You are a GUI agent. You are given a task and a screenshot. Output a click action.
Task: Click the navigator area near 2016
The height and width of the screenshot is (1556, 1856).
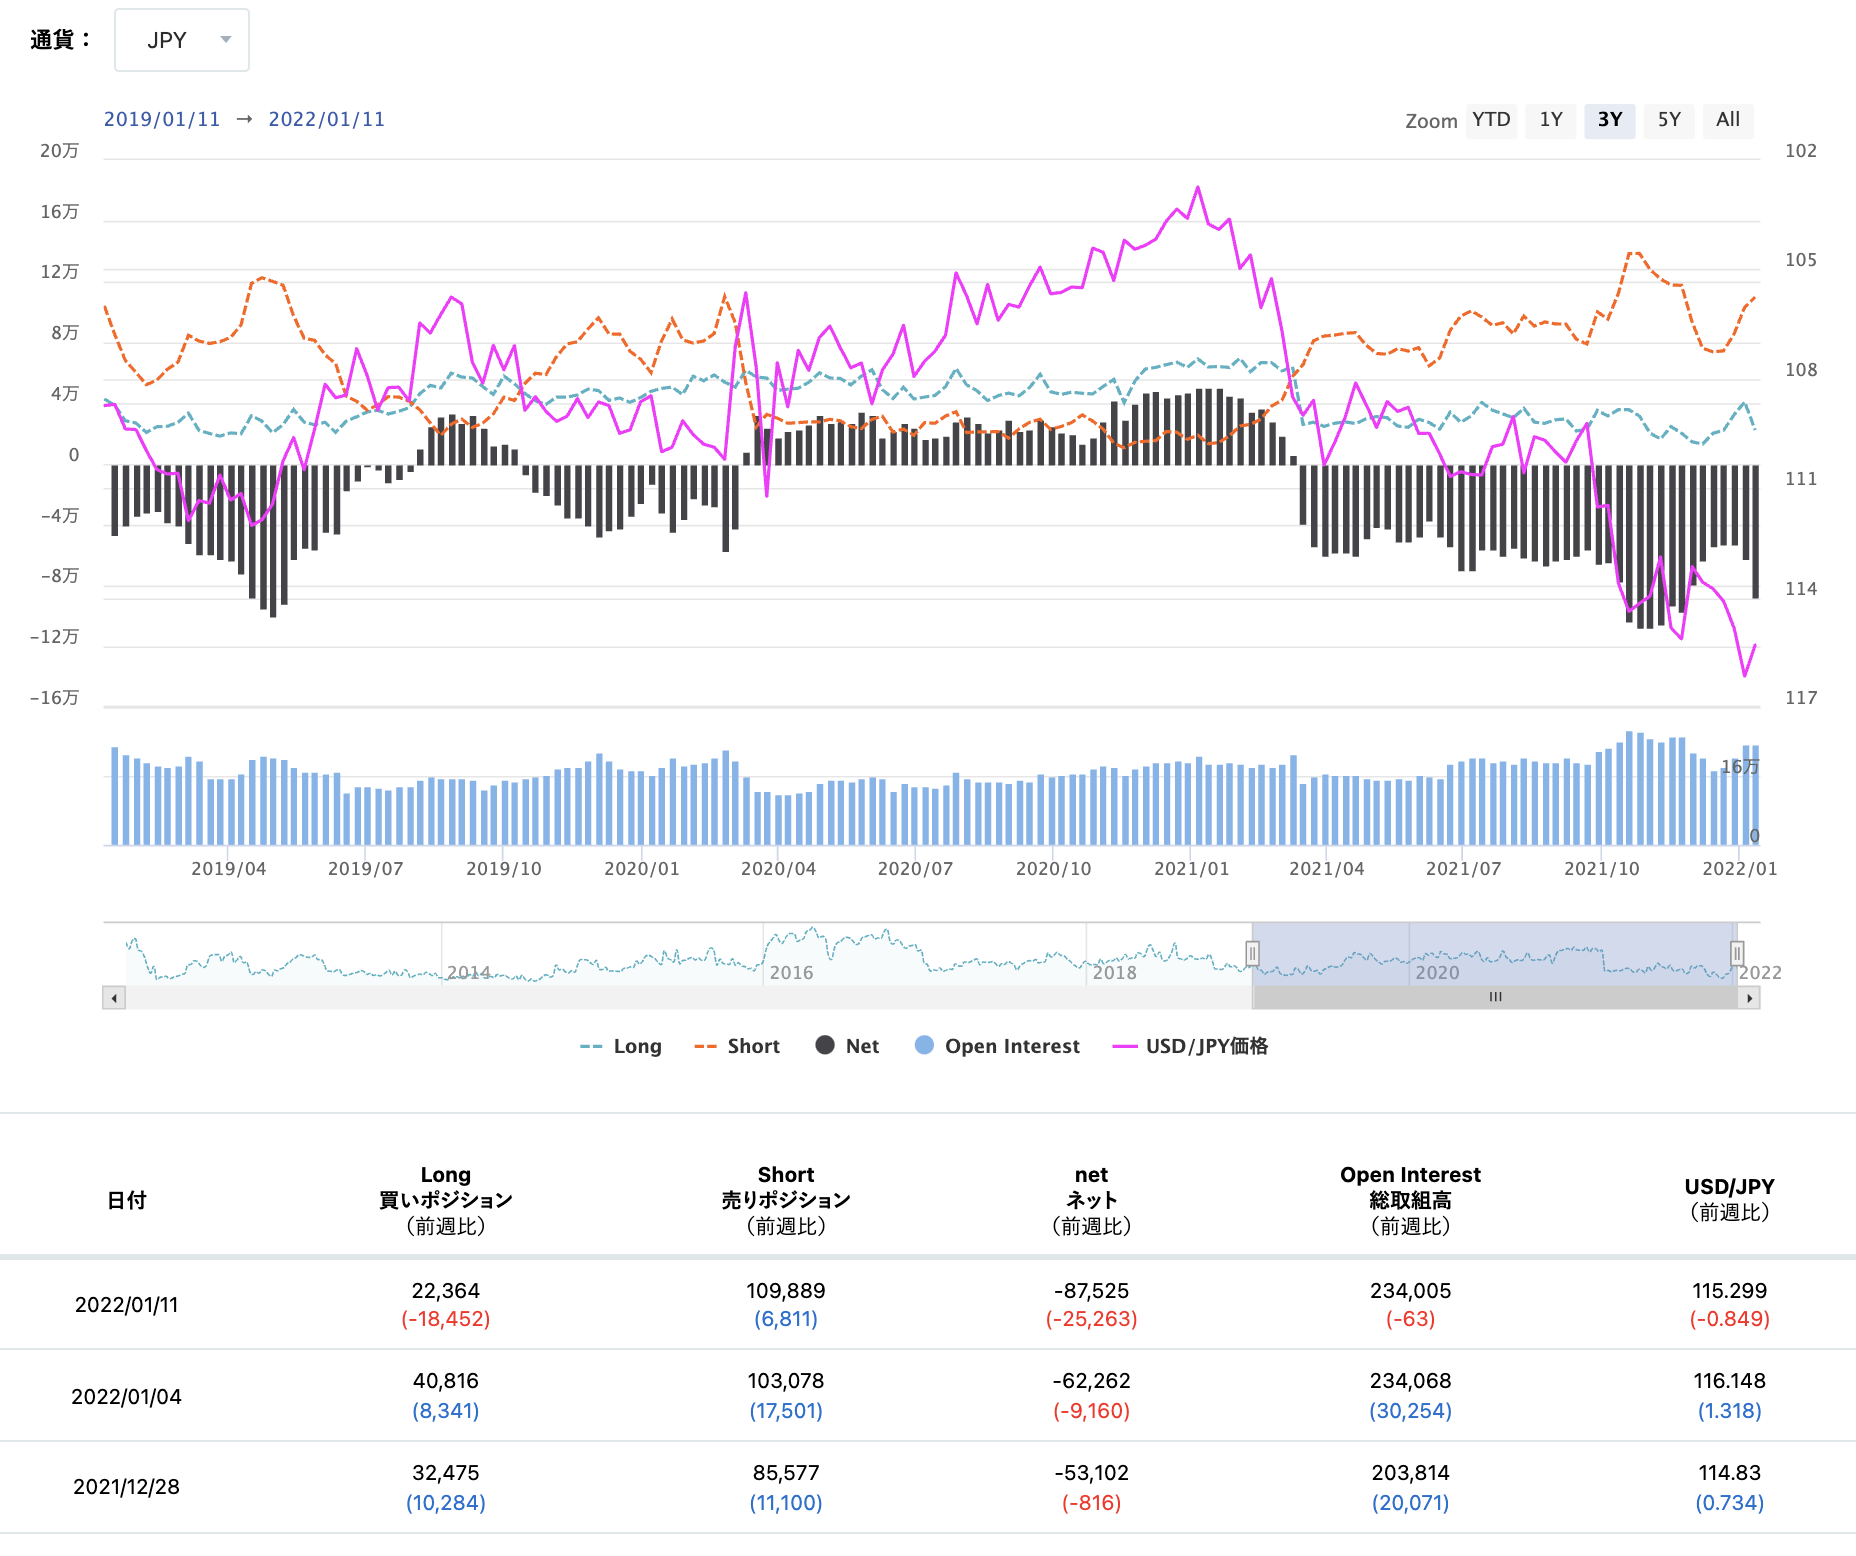pyautogui.click(x=791, y=972)
